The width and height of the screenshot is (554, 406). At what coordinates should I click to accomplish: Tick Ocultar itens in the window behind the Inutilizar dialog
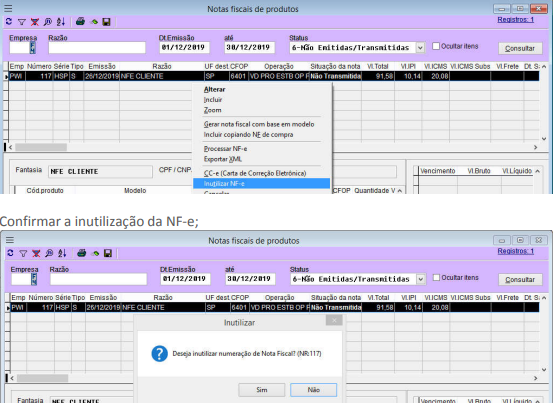pos(436,278)
